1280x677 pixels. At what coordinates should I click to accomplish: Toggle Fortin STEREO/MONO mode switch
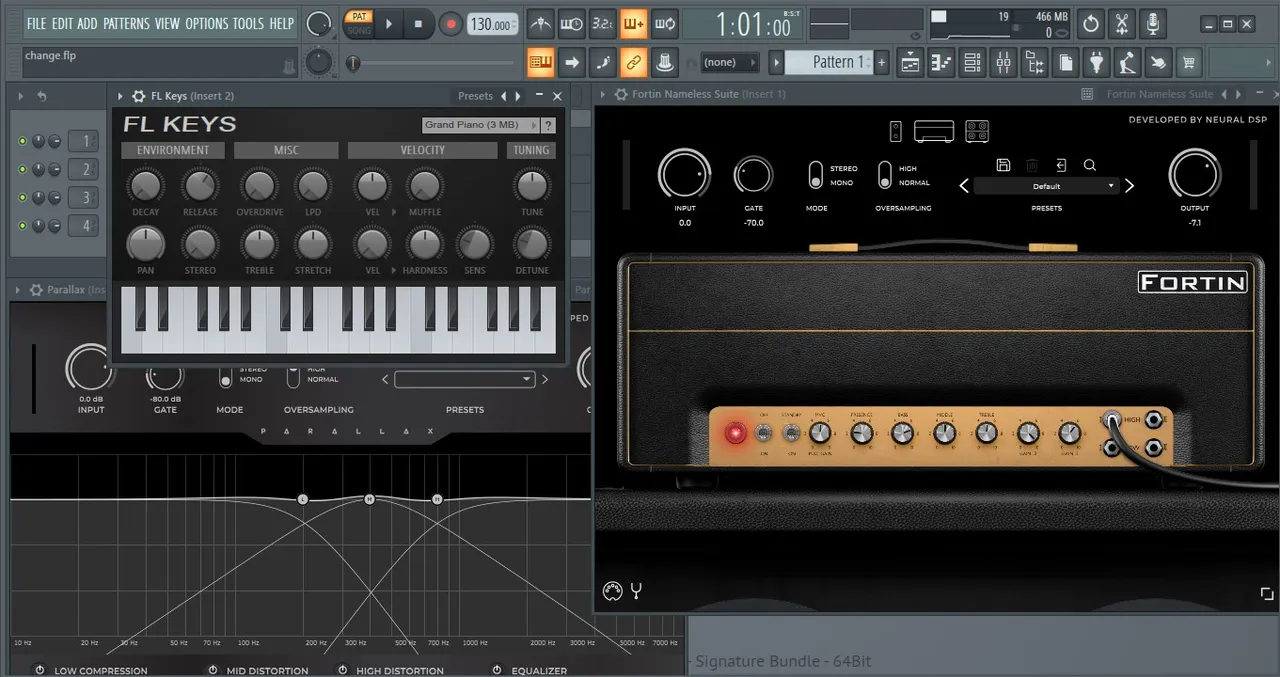point(816,175)
